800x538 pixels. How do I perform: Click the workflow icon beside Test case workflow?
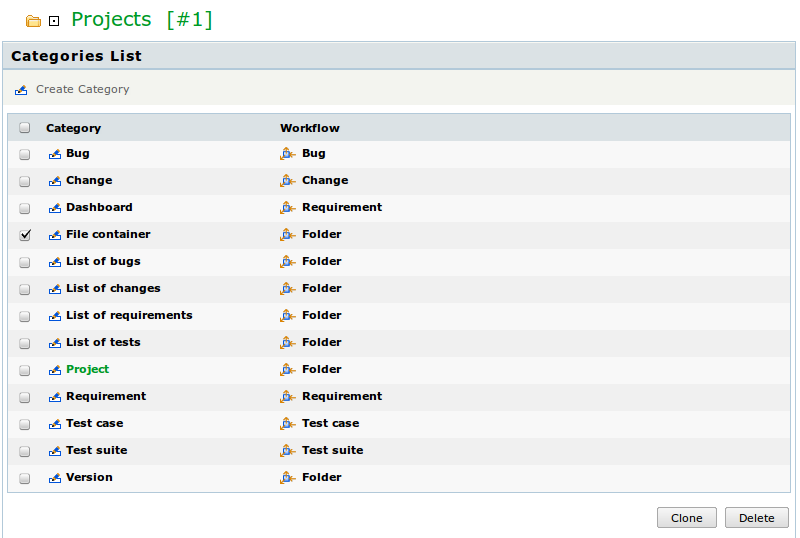point(288,424)
